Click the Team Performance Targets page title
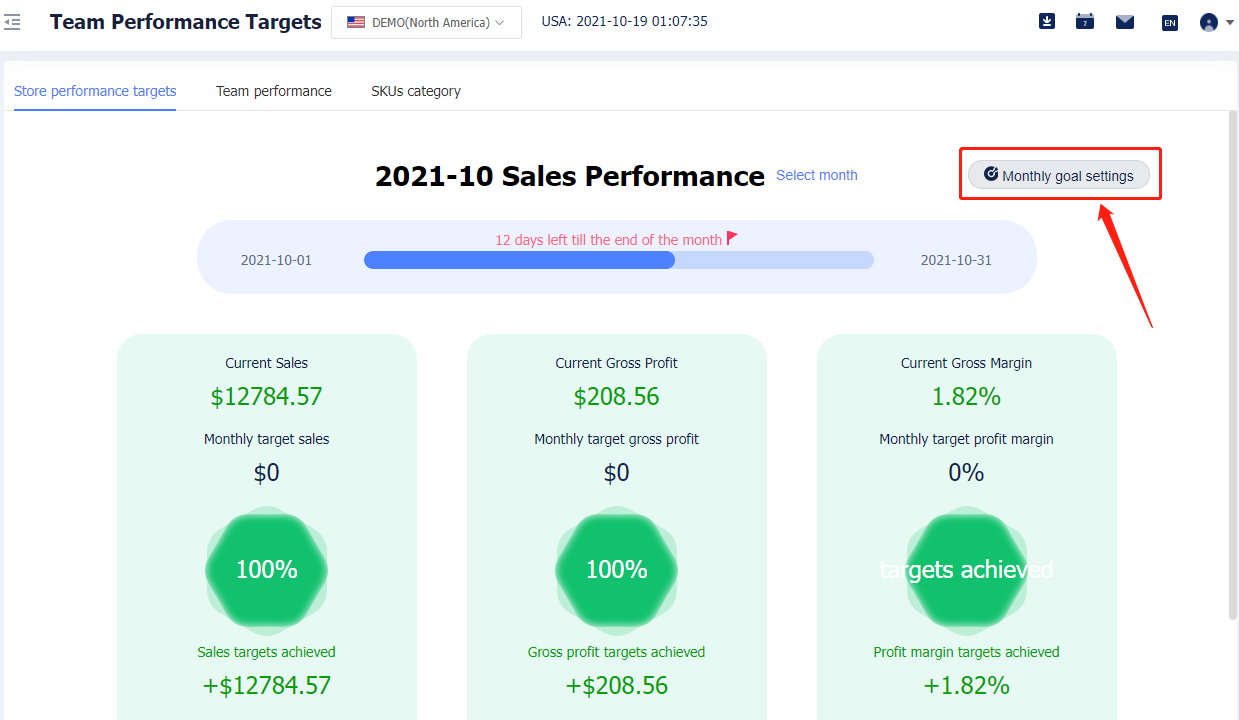 pos(186,21)
